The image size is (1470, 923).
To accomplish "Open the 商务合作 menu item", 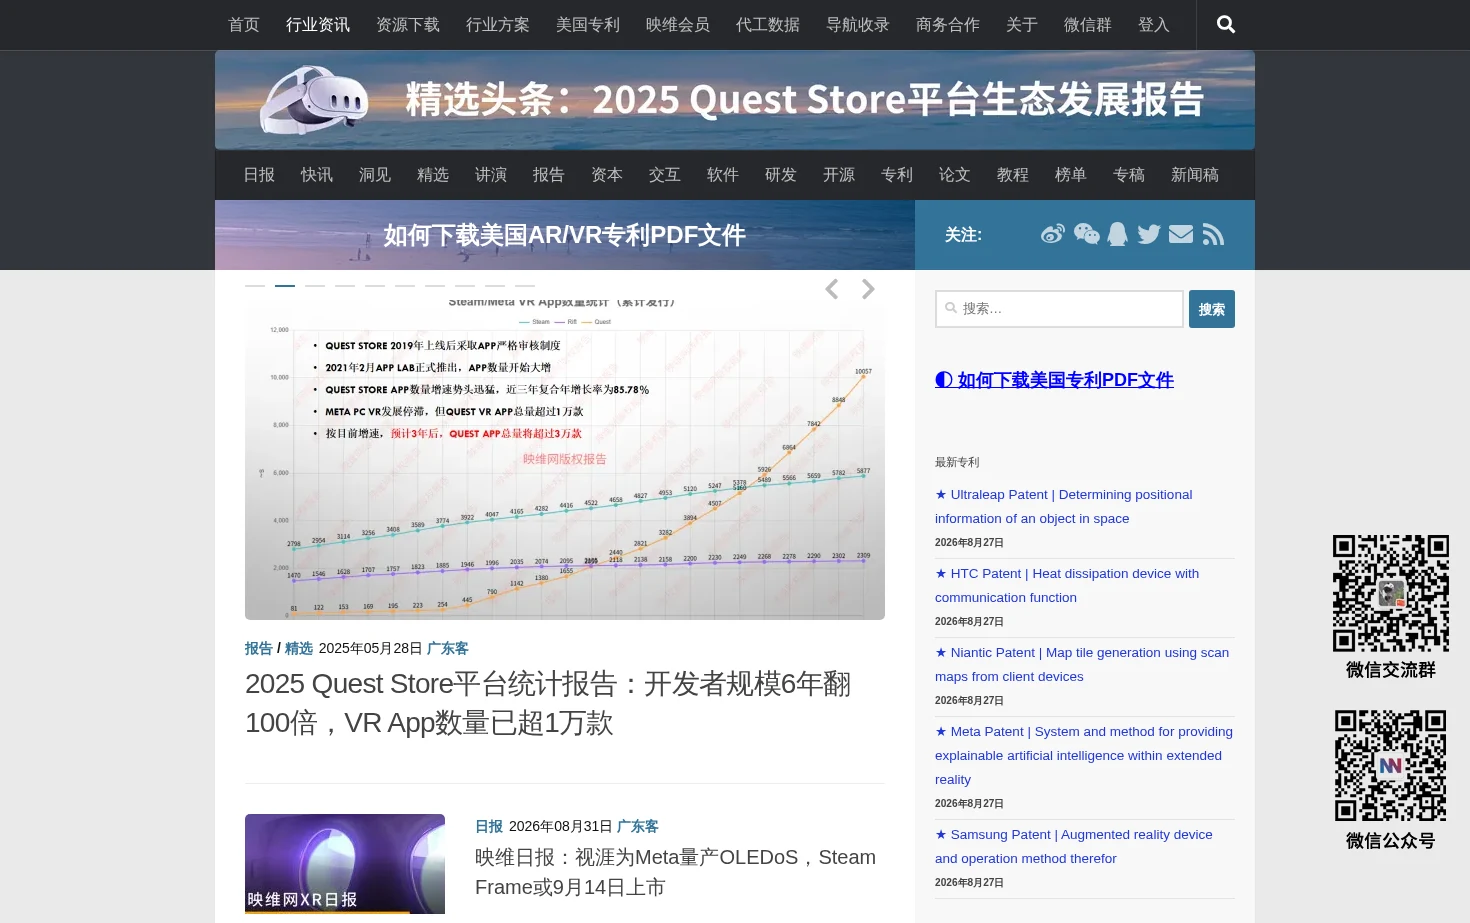I will (948, 25).
